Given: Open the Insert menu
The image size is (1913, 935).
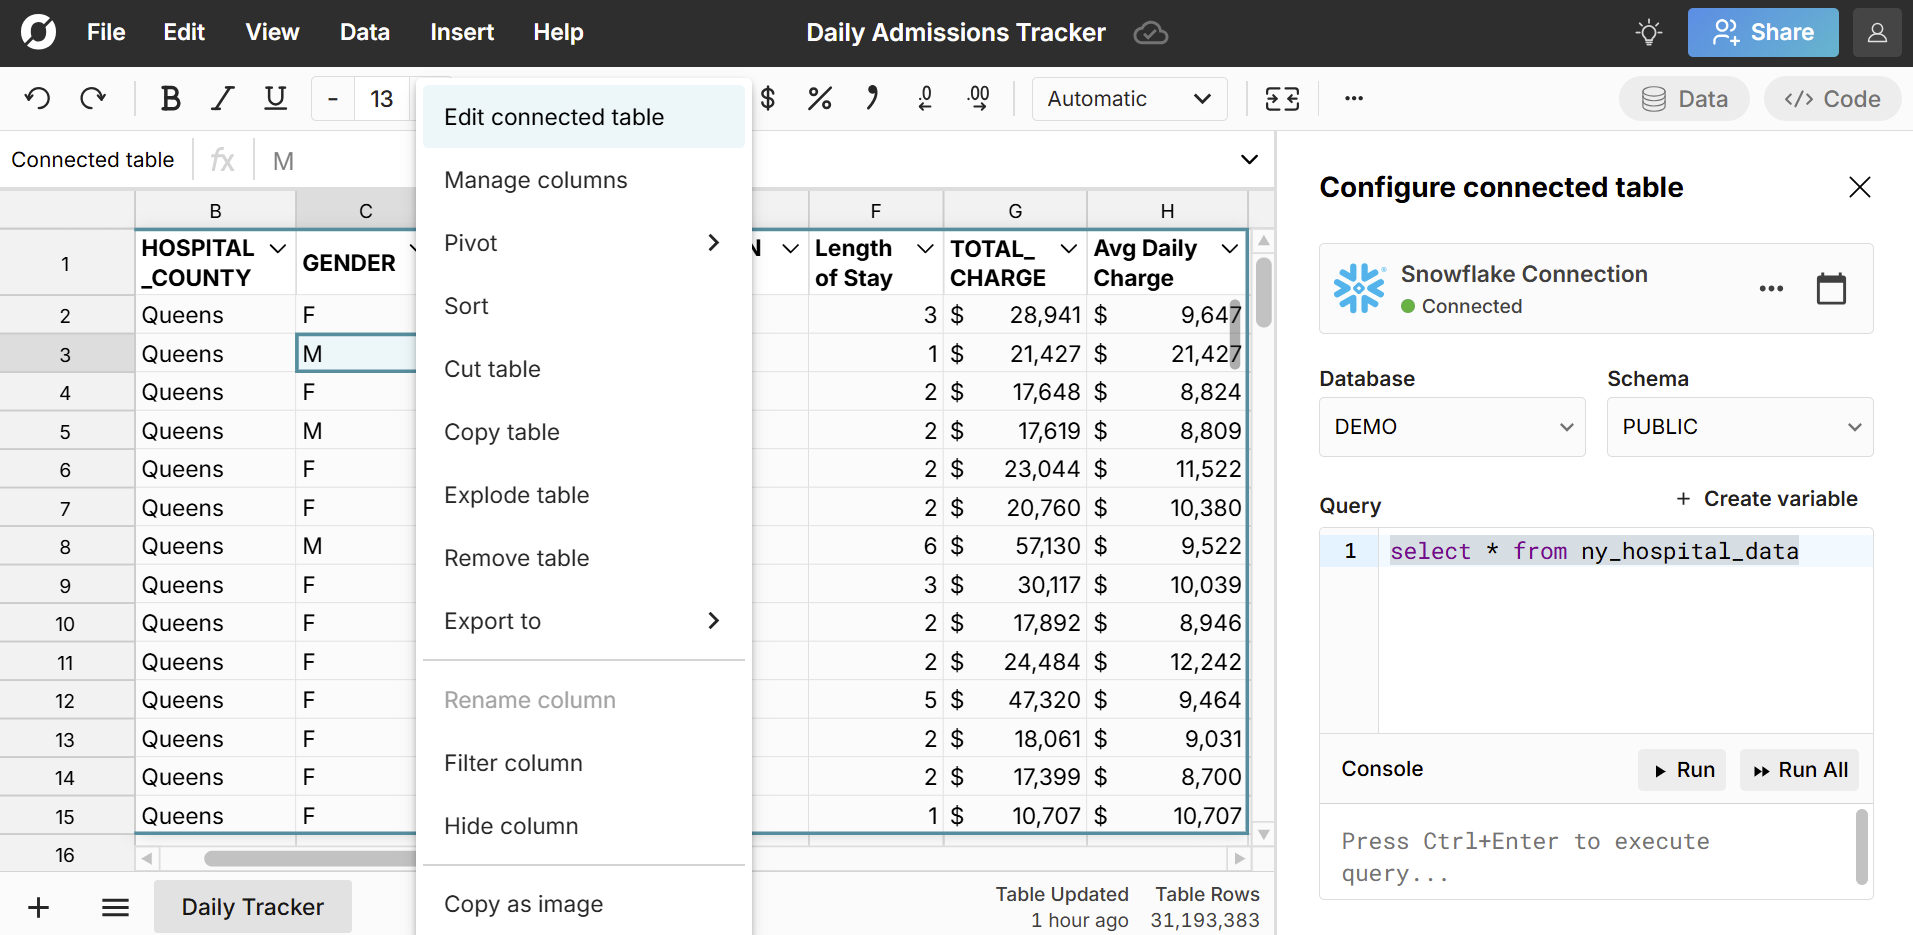Looking at the screenshot, I should coord(461,32).
